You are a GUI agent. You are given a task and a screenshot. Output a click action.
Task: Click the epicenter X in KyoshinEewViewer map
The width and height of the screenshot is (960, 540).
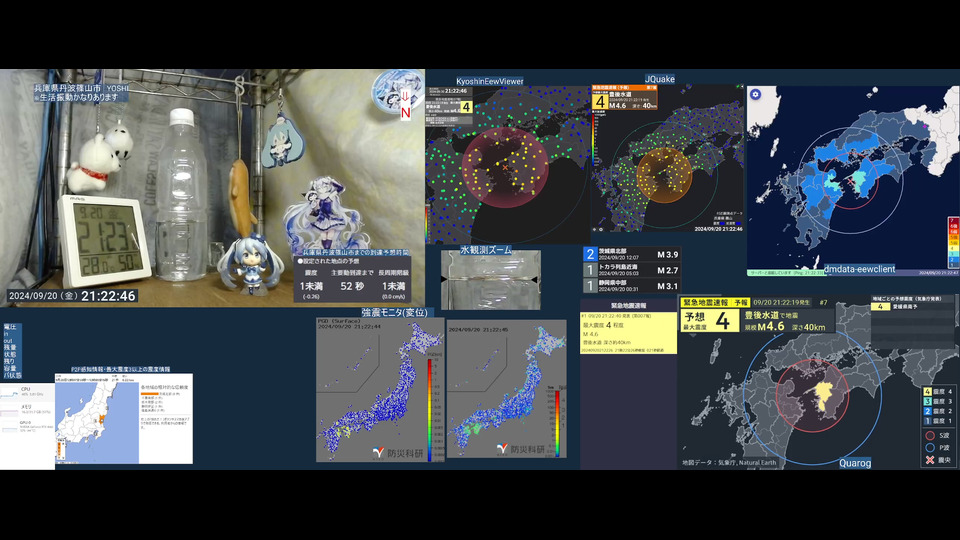click(505, 167)
